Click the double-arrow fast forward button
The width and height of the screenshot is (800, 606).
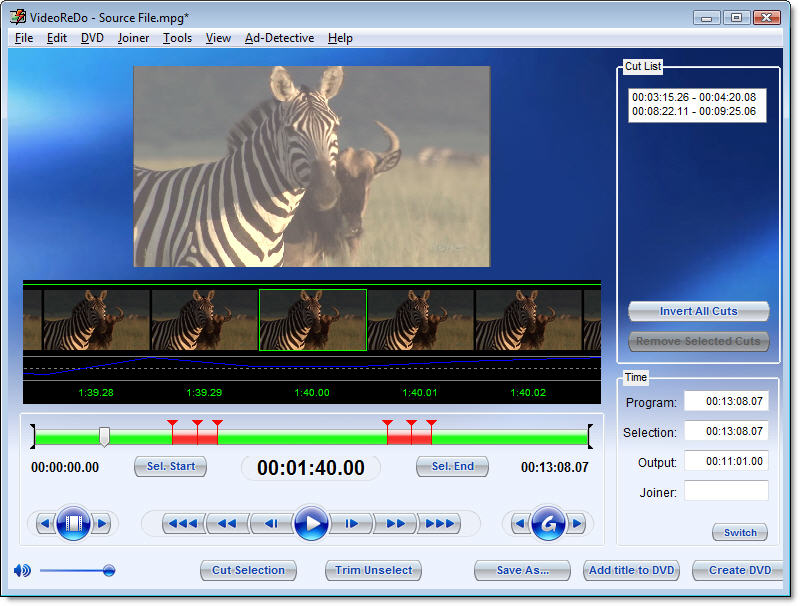pos(396,523)
